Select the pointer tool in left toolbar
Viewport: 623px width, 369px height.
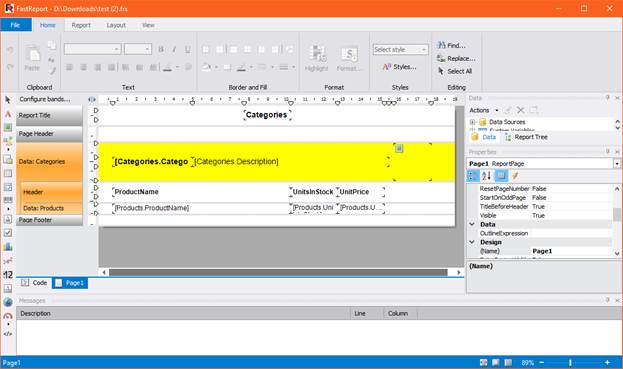click(8, 100)
